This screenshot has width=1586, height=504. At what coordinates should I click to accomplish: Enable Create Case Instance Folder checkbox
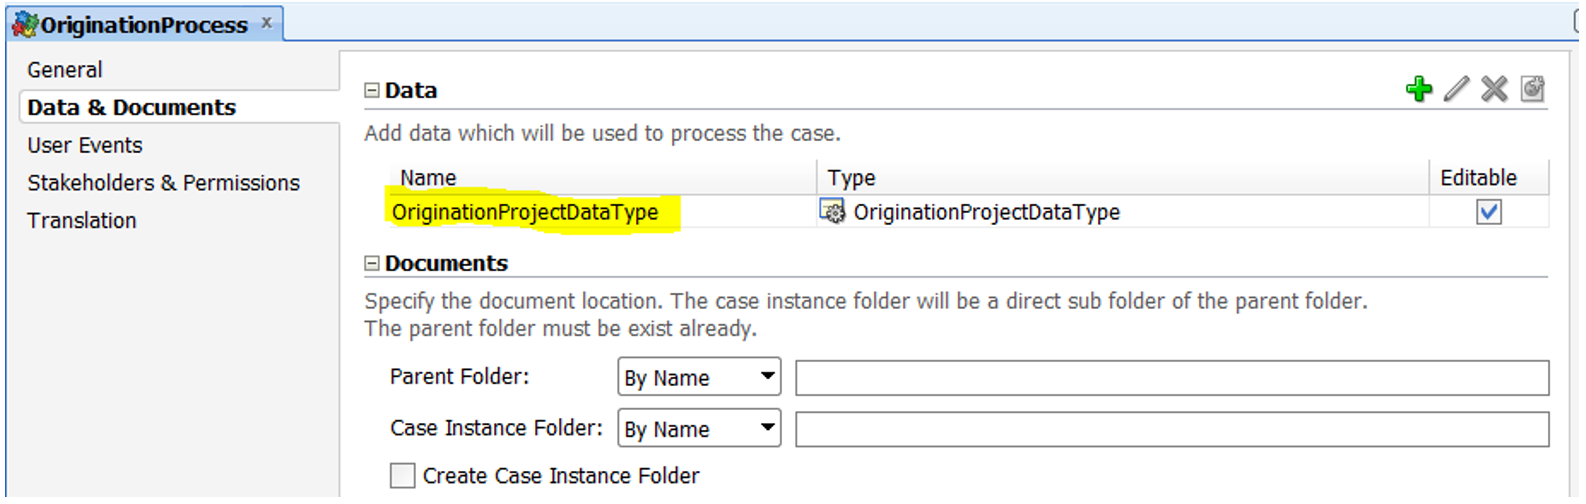(x=403, y=475)
